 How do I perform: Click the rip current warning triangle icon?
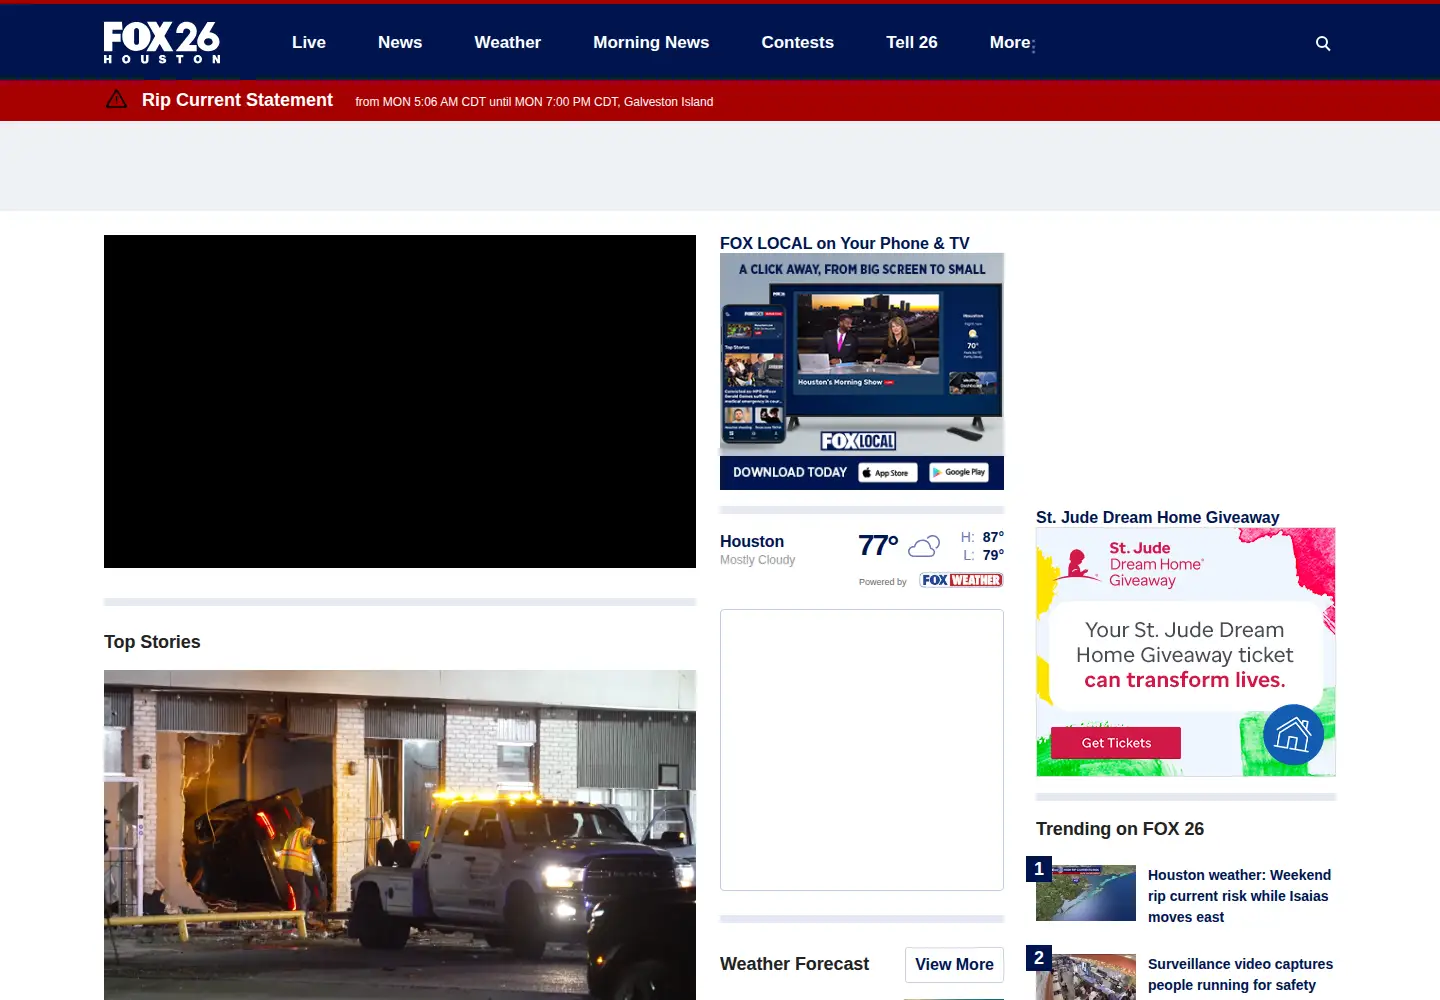point(116,99)
